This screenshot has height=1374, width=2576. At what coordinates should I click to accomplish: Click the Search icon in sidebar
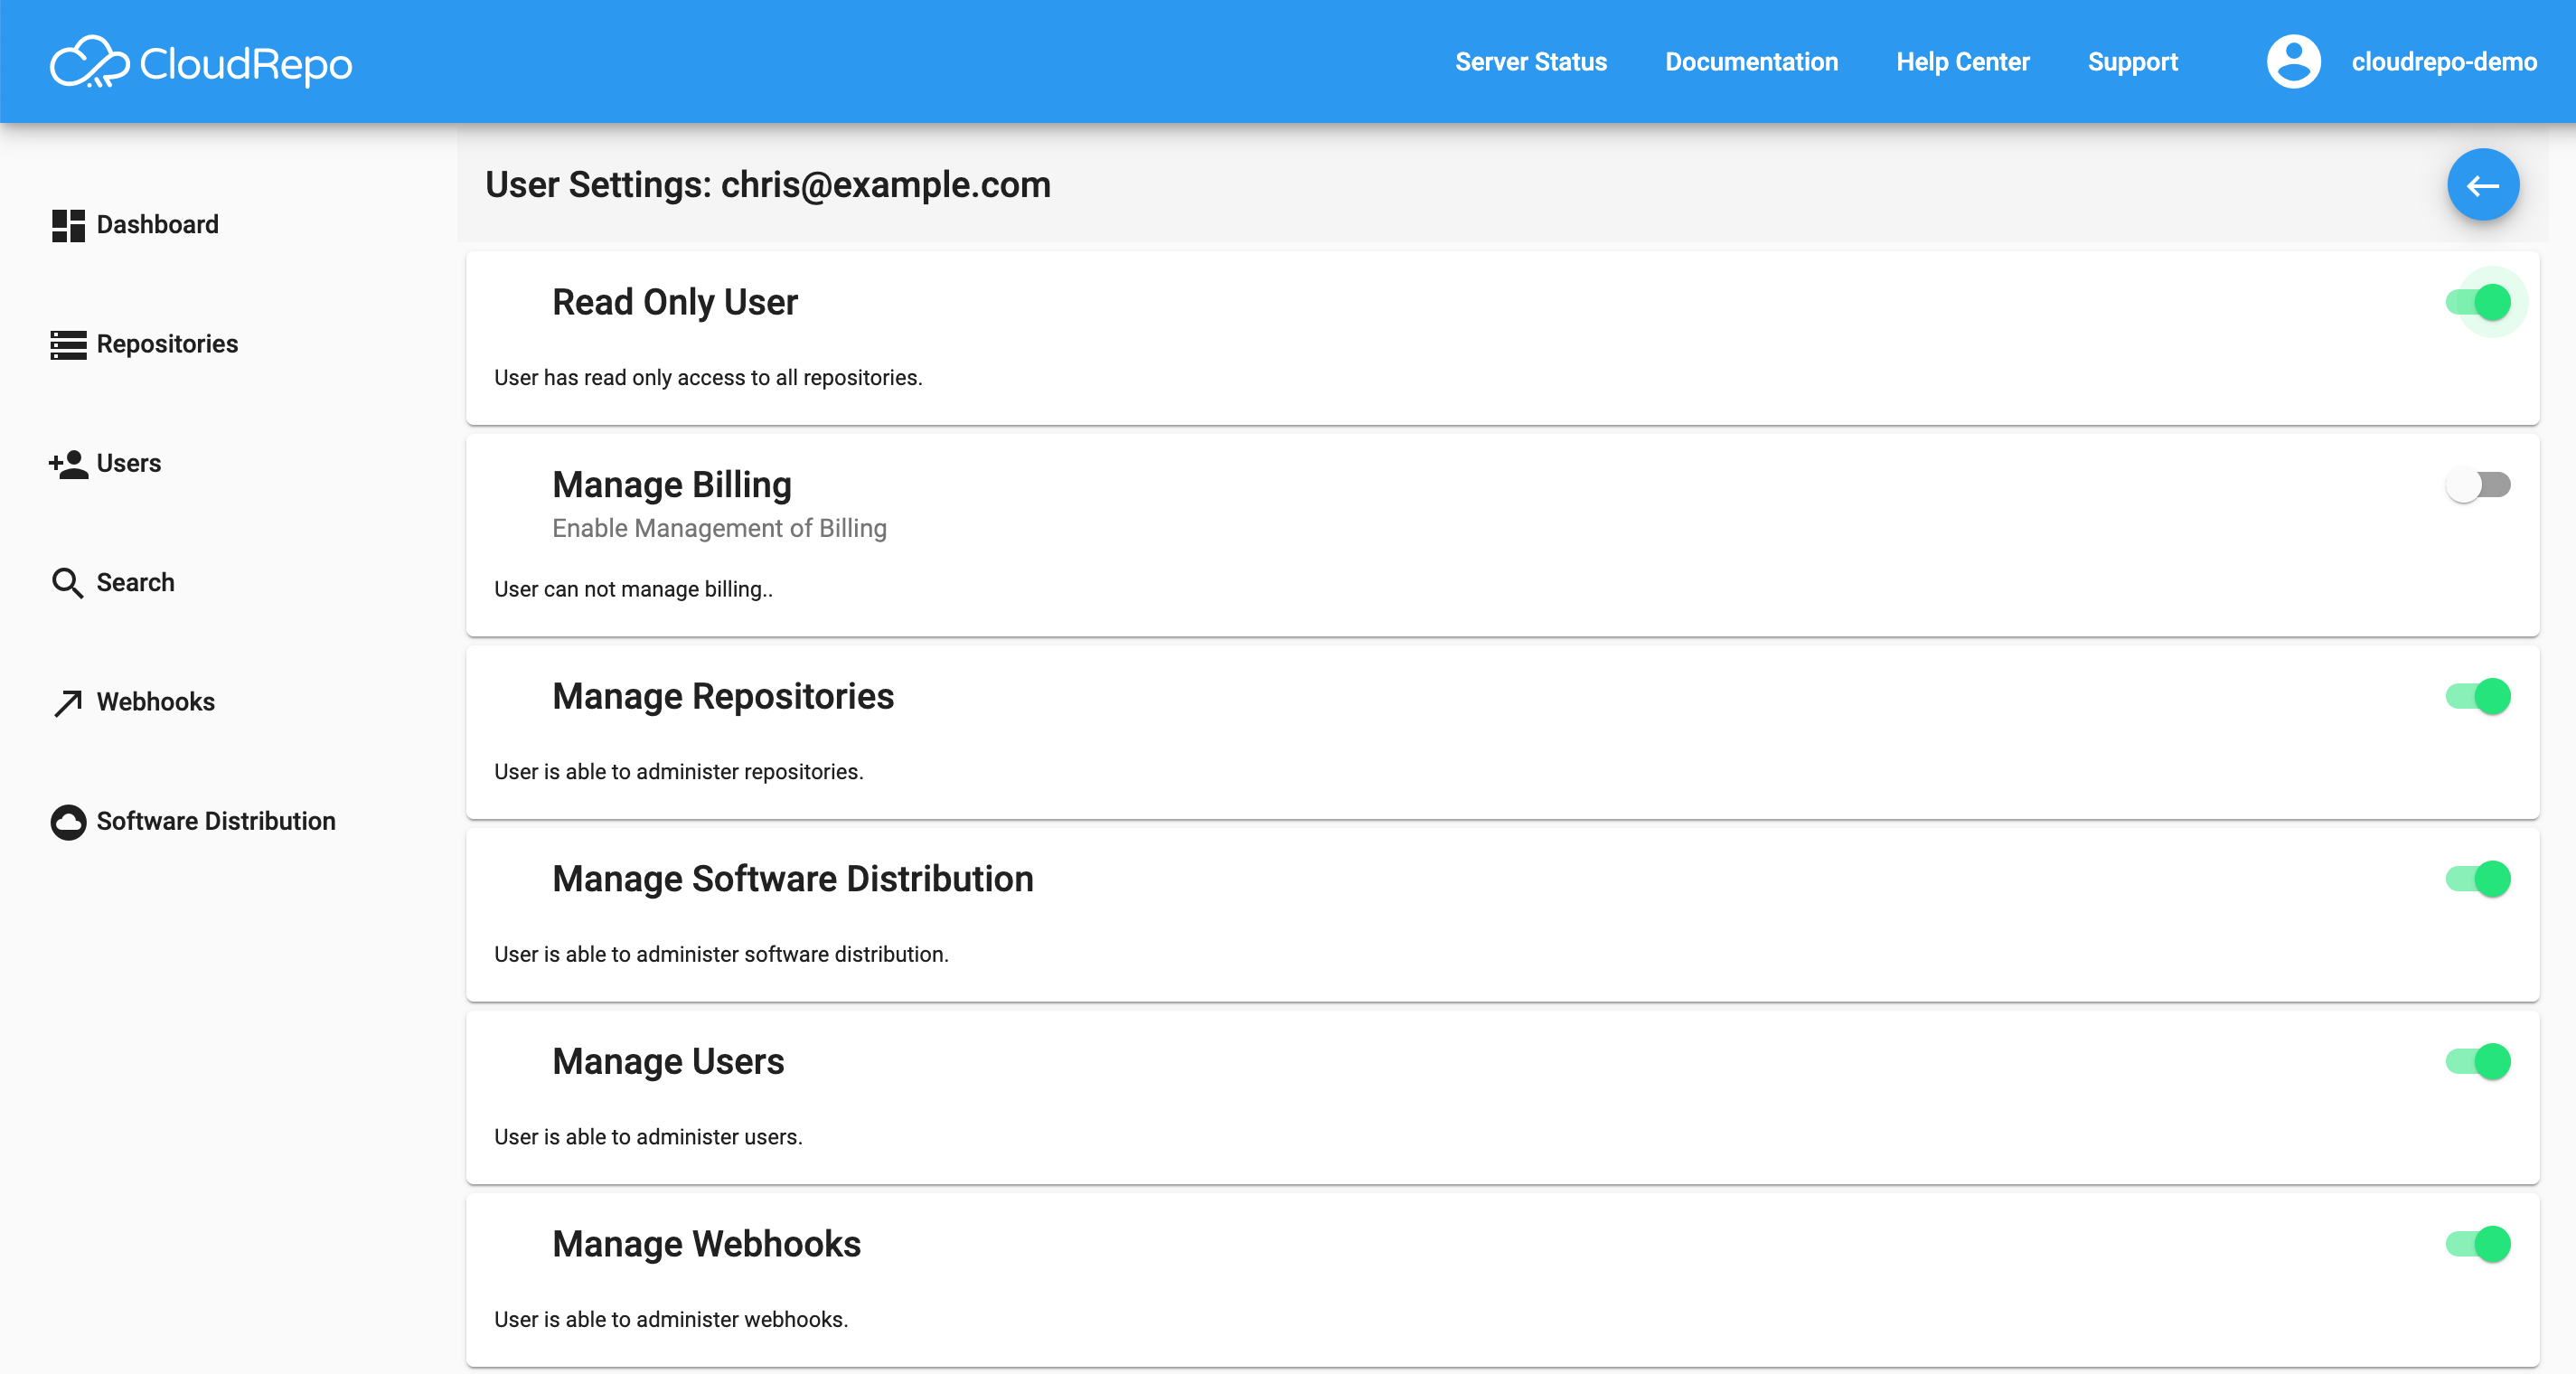click(x=67, y=583)
